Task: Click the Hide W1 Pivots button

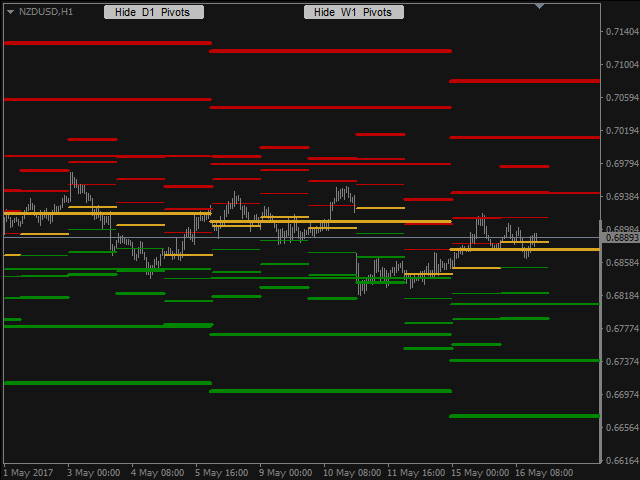Action: coord(354,12)
